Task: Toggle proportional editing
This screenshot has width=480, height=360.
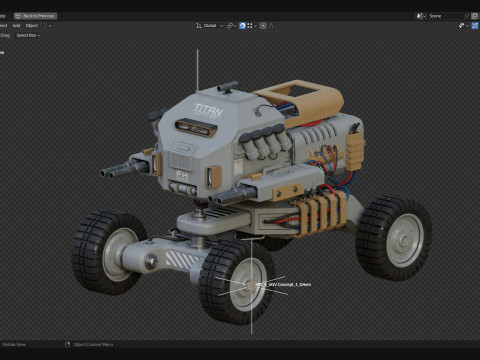Action: click(x=263, y=26)
